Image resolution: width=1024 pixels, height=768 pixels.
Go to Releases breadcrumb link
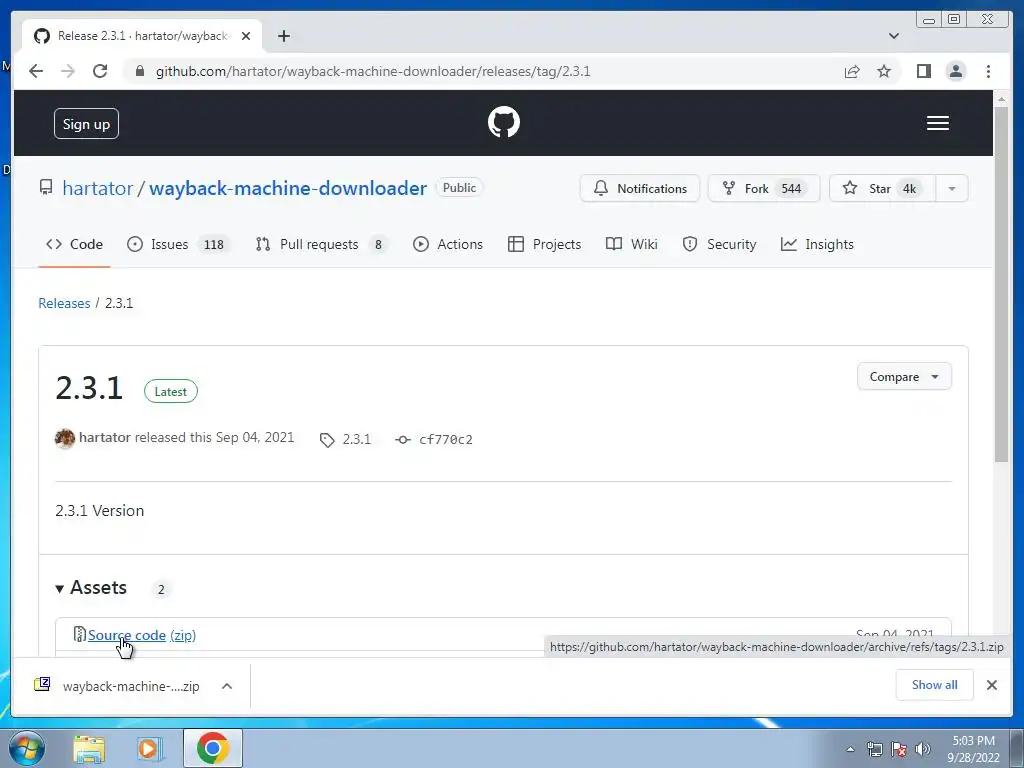(64, 303)
